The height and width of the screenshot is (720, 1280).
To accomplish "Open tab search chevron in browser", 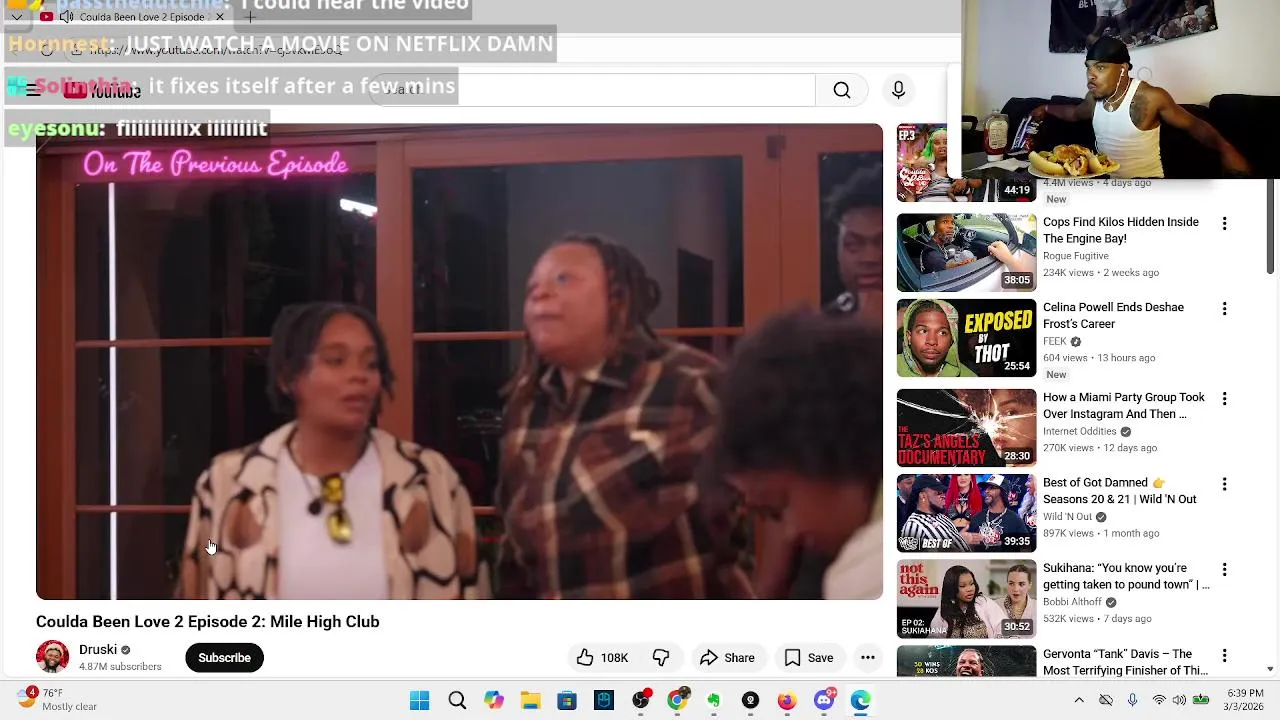I will [x=16, y=17].
